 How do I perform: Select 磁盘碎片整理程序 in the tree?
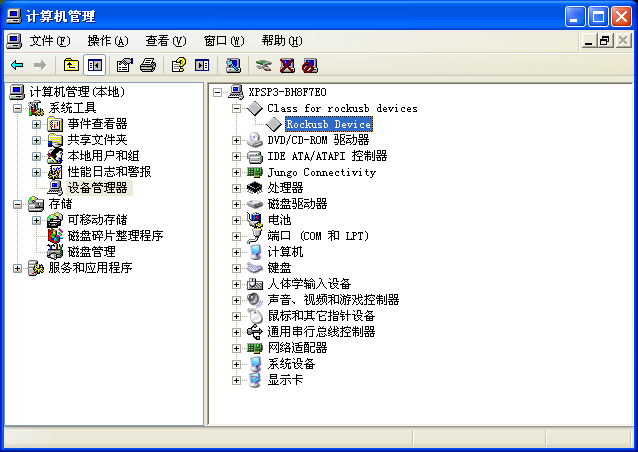(116, 236)
